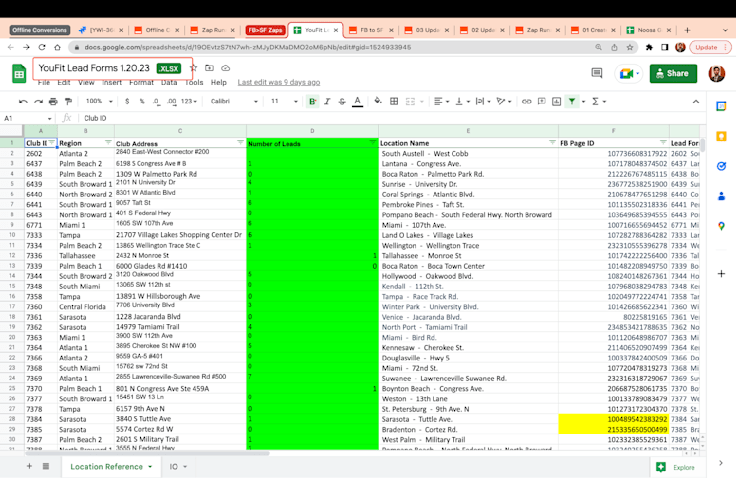The image size is (736, 478).
Task: Open text color picker
Action: tap(358, 101)
